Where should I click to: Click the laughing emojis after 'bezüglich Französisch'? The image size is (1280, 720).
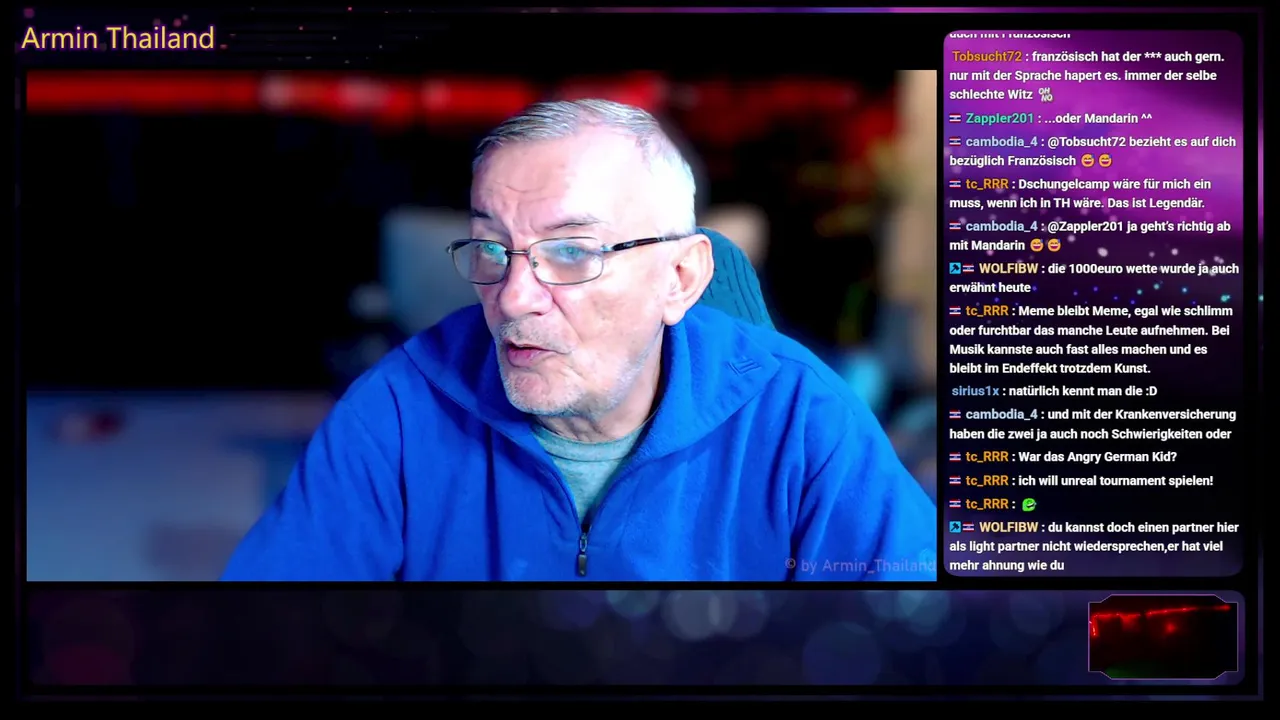pos(1097,161)
